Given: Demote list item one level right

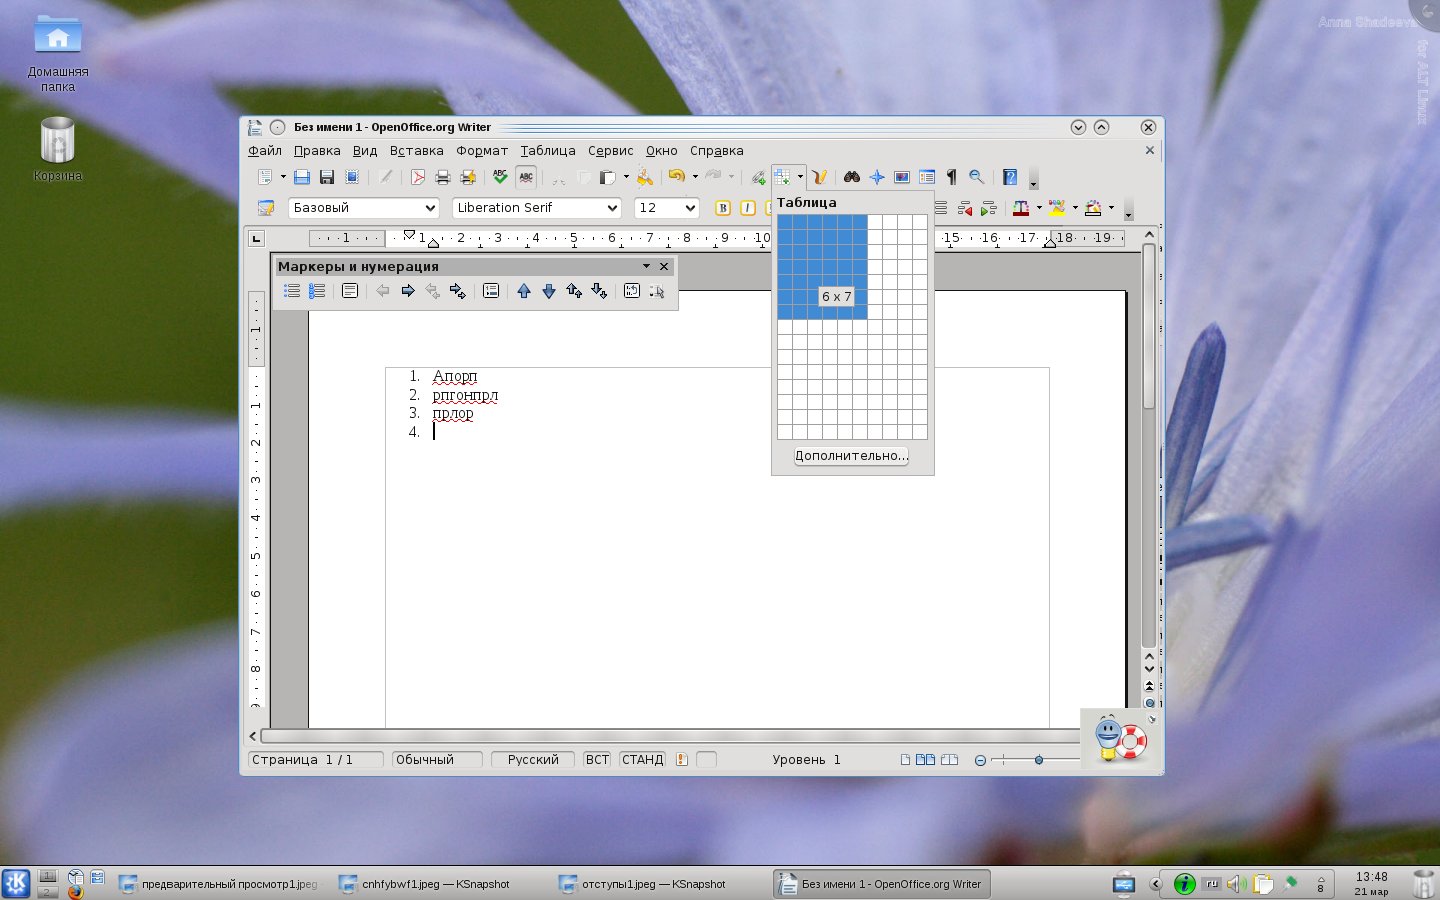Looking at the screenshot, I should (408, 291).
